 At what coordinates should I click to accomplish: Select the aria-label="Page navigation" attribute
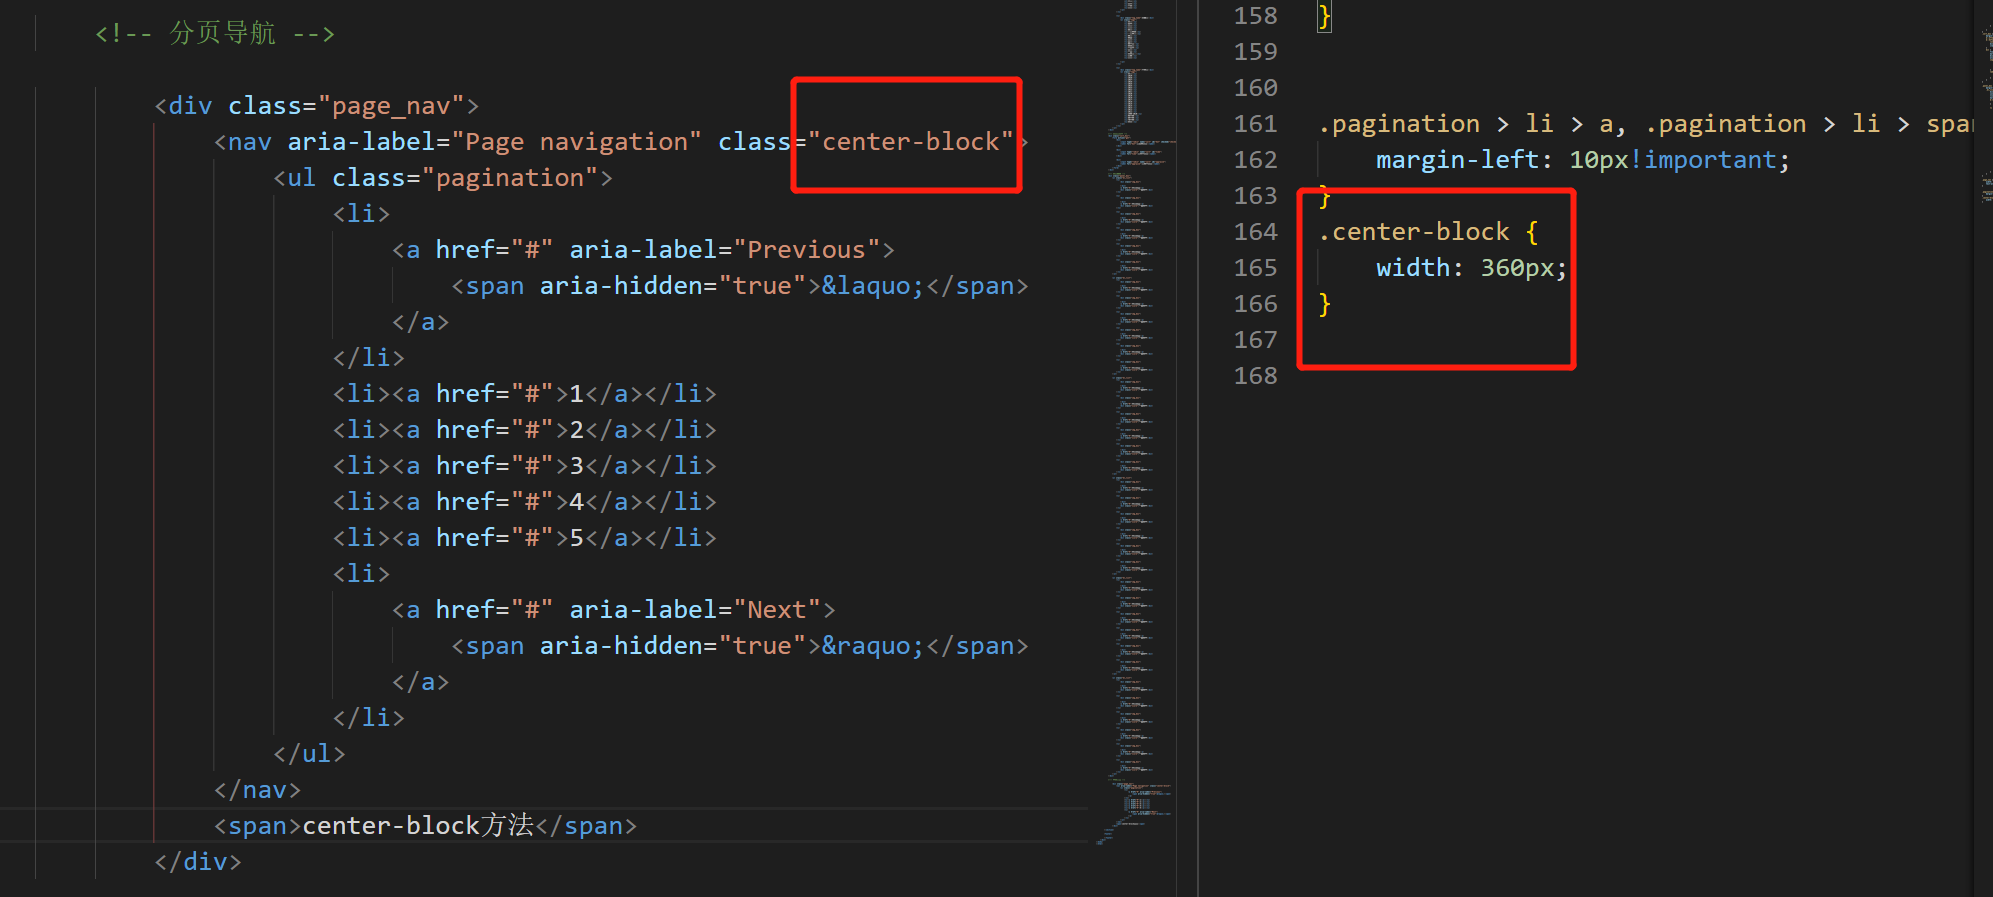click(x=495, y=141)
